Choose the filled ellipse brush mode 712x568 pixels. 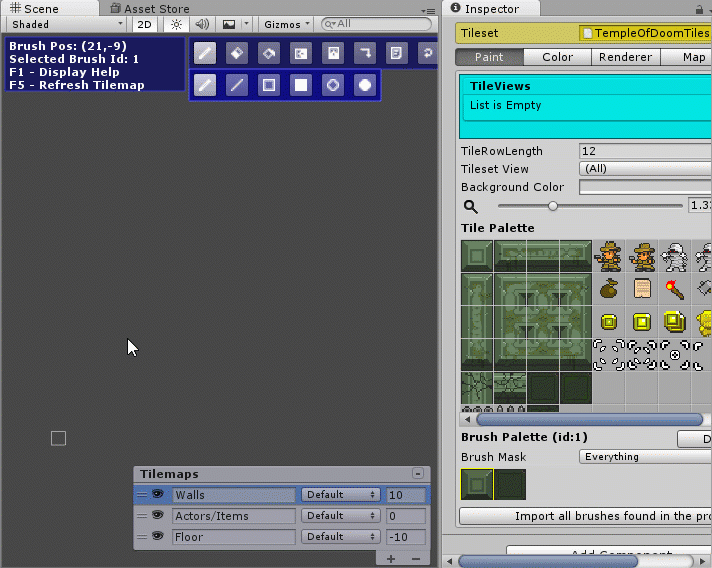coord(365,85)
